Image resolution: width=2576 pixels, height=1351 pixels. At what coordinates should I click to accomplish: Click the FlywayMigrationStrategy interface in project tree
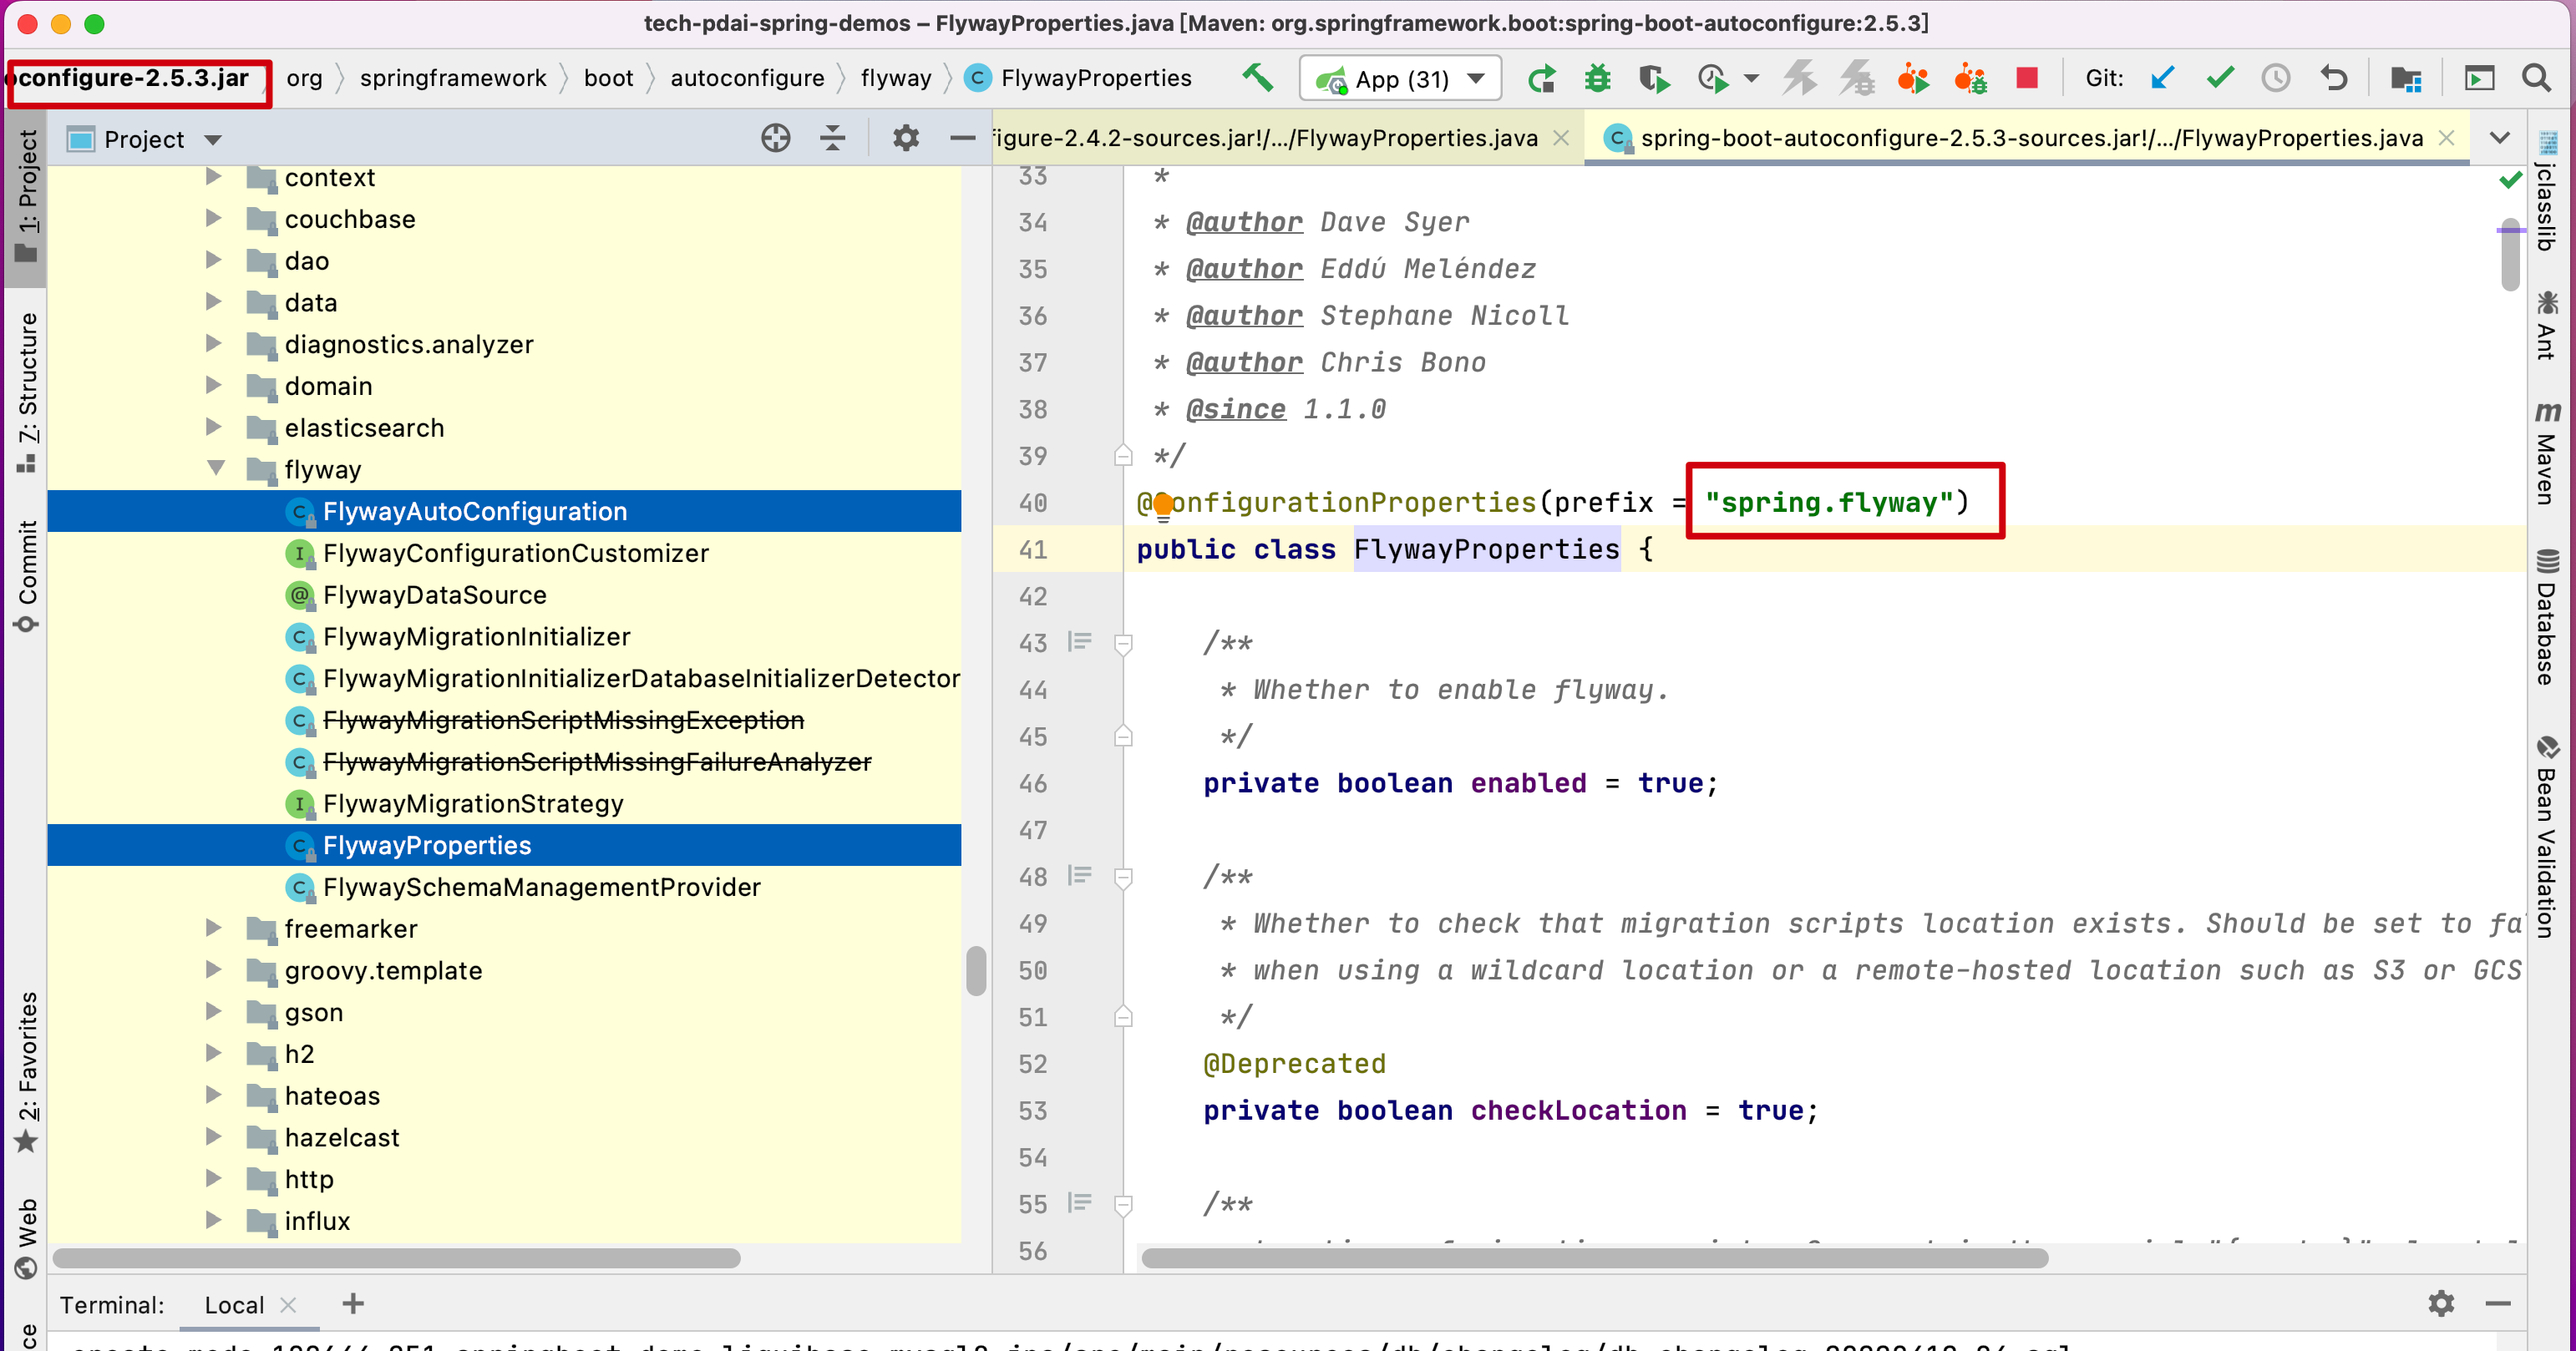[472, 802]
